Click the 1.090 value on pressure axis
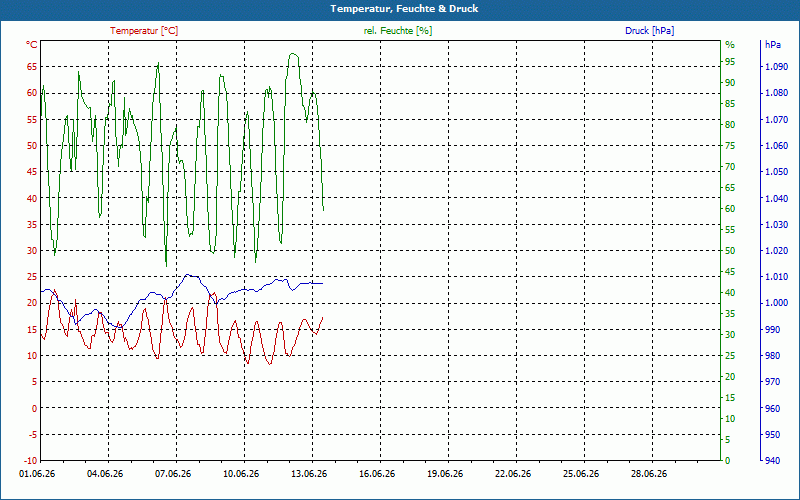 click(x=776, y=67)
